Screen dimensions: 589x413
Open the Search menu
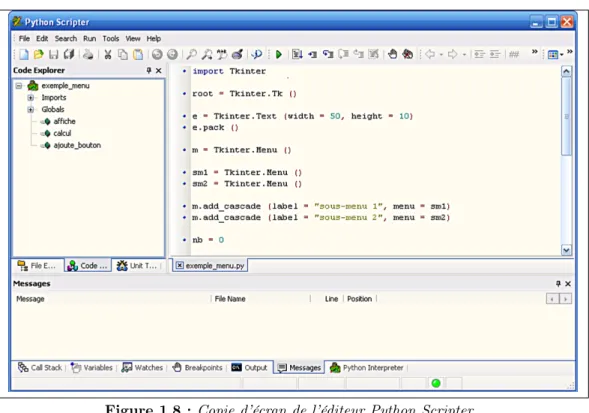(x=66, y=38)
